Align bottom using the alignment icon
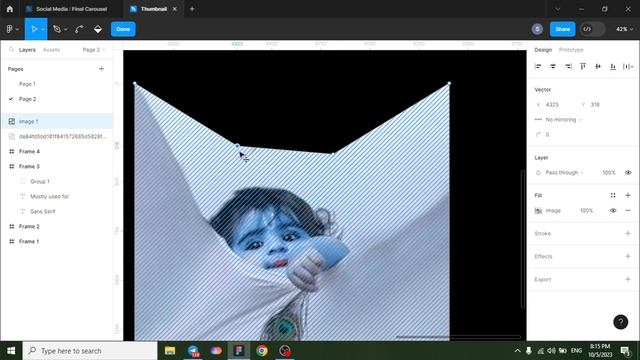The image size is (640, 360). (613, 67)
